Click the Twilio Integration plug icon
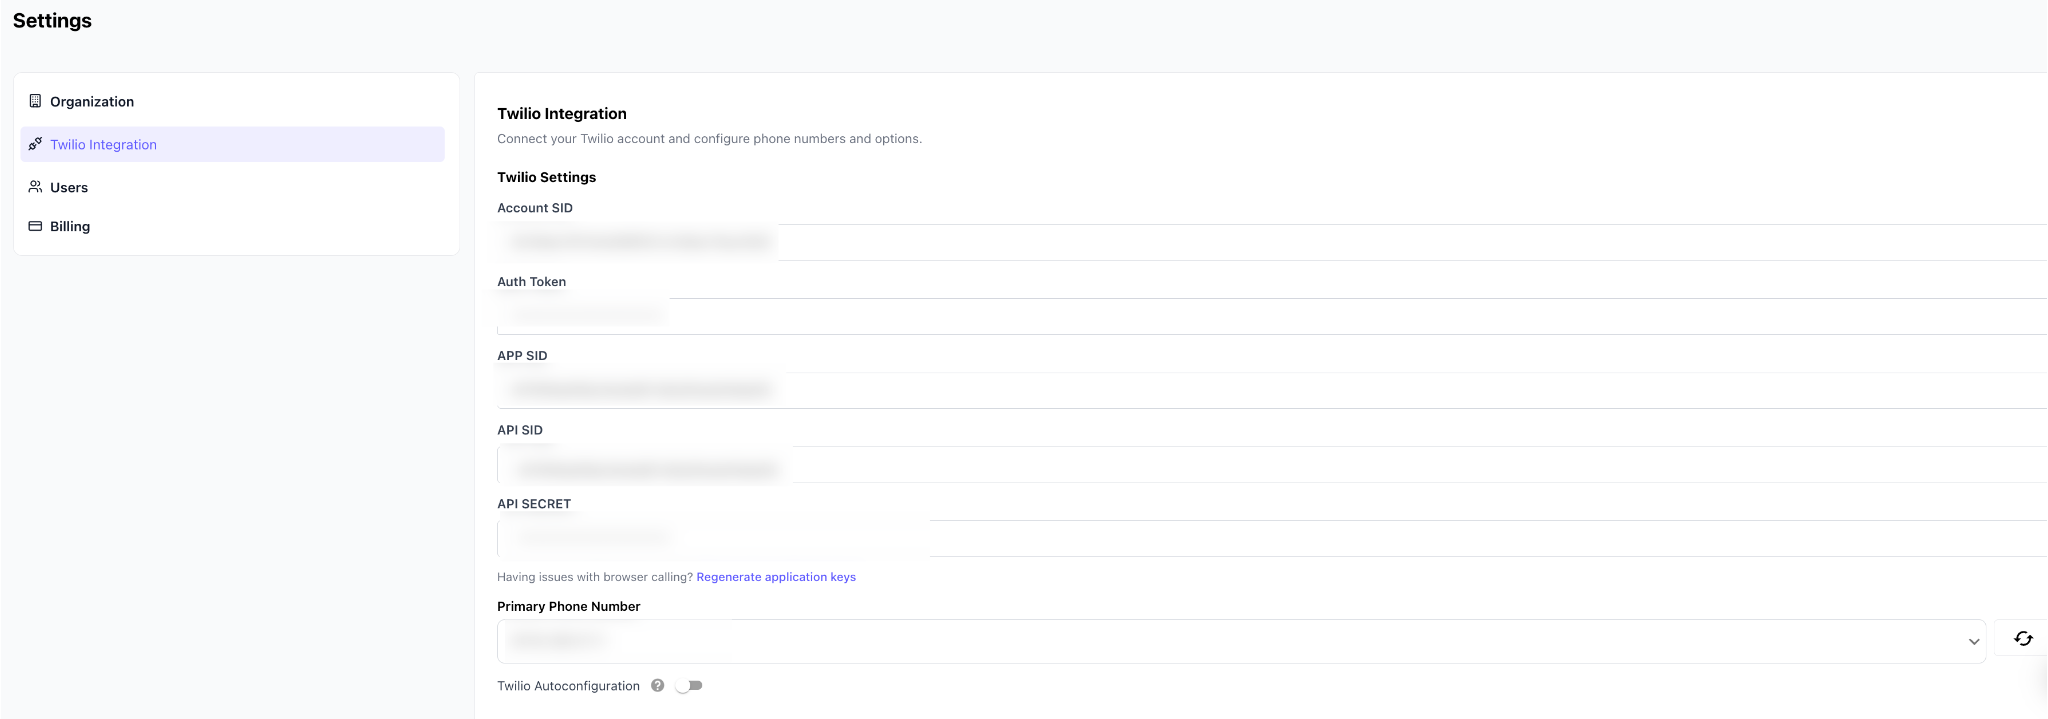 [x=35, y=144]
